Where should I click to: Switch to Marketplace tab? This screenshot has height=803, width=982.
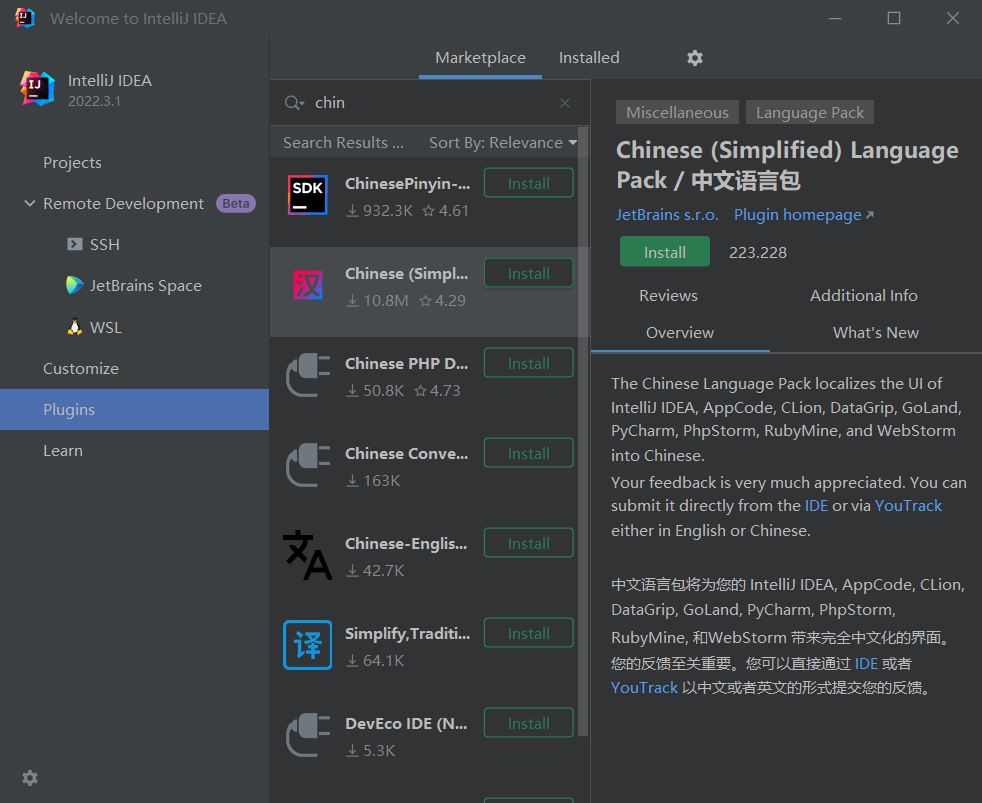point(480,58)
